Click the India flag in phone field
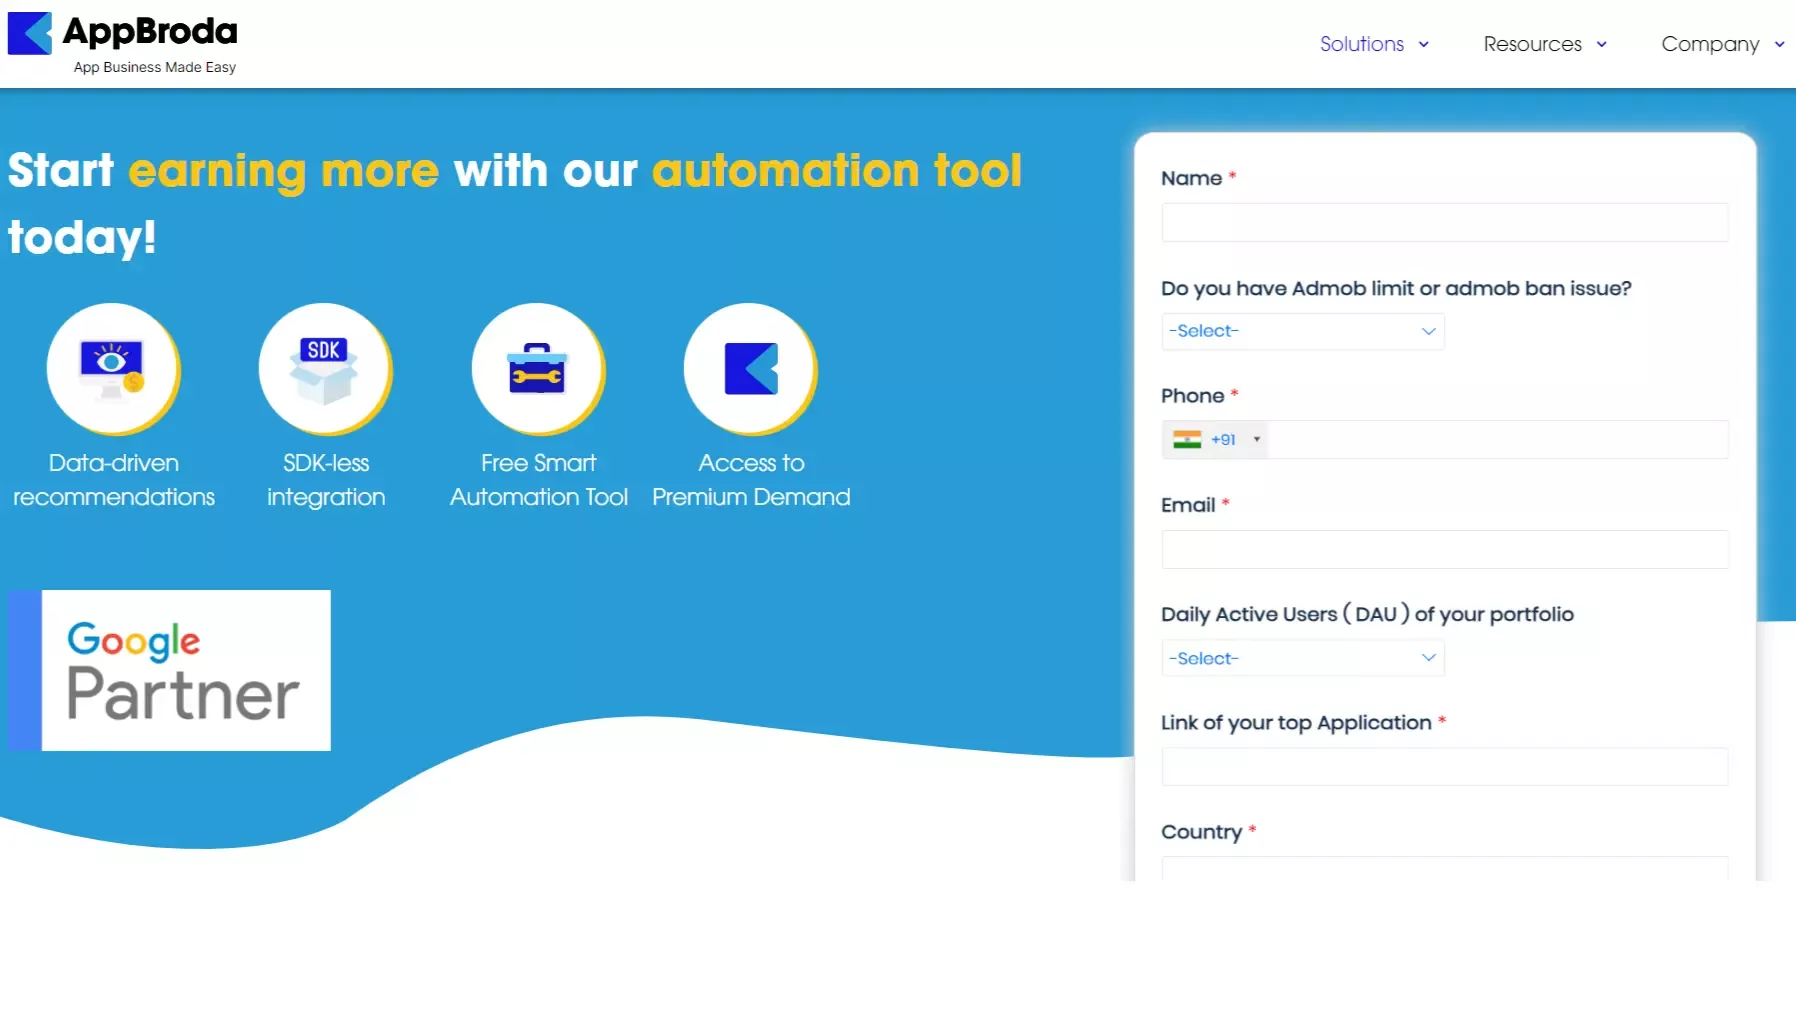1796x1023 pixels. 1187,440
